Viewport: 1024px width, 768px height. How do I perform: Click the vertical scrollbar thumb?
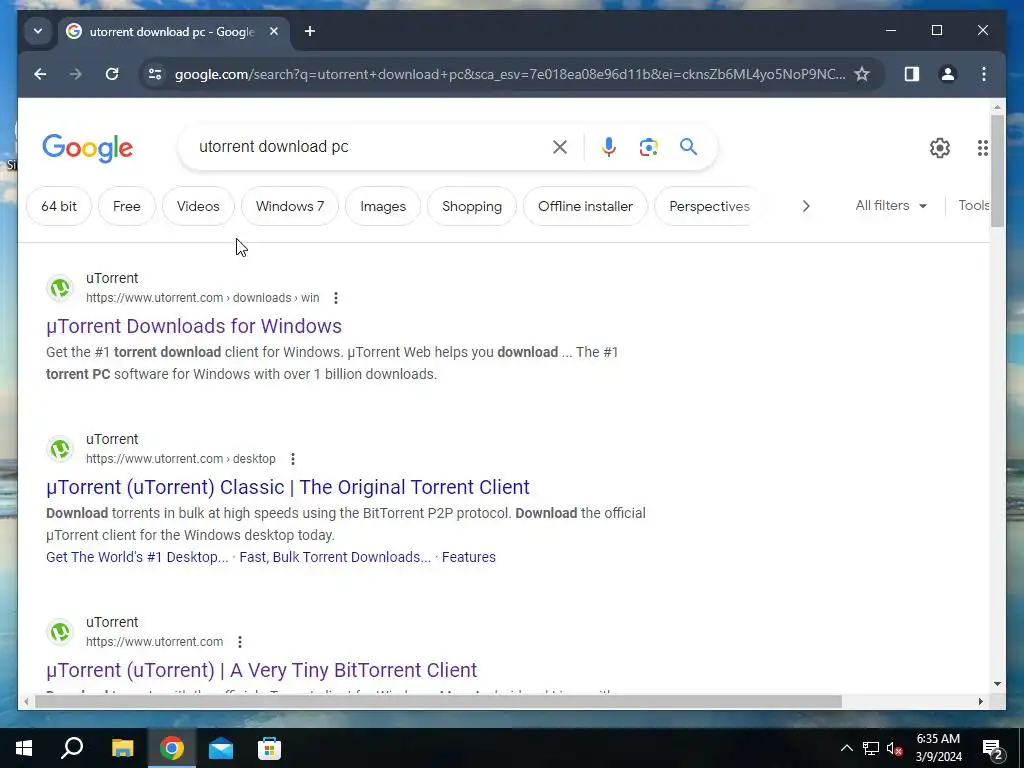point(997,170)
